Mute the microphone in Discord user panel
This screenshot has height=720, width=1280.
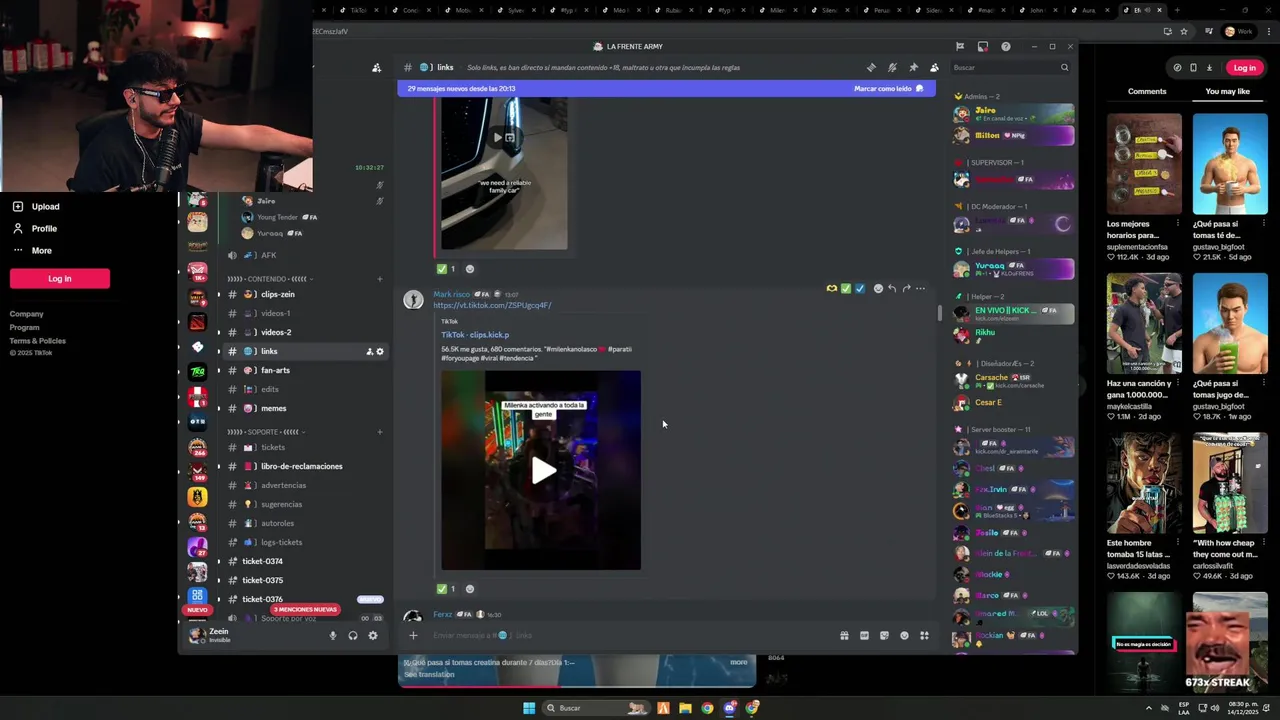(333, 635)
